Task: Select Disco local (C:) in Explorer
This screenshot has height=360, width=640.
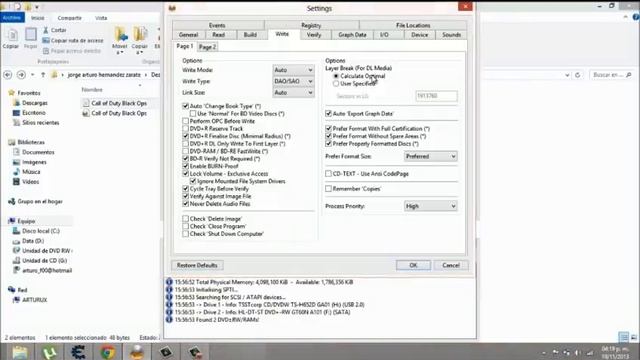Action: (x=41, y=231)
